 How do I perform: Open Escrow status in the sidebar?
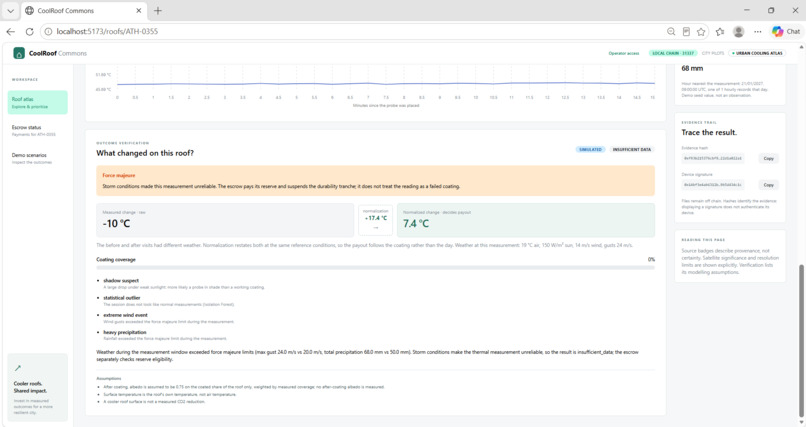pyautogui.click(x=38, y=131)
